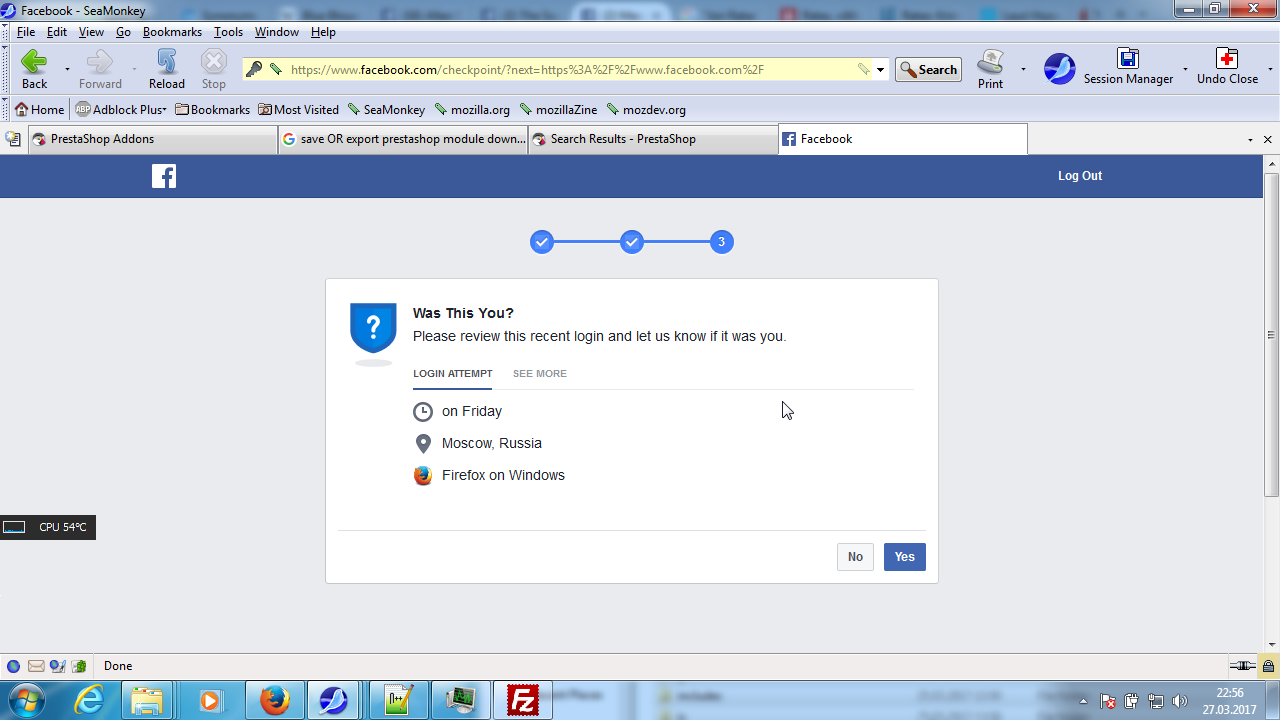This screenshot has height=720, width=1280.
Task: Click the security padlock in the status bar
Action: pos(1268,666)
